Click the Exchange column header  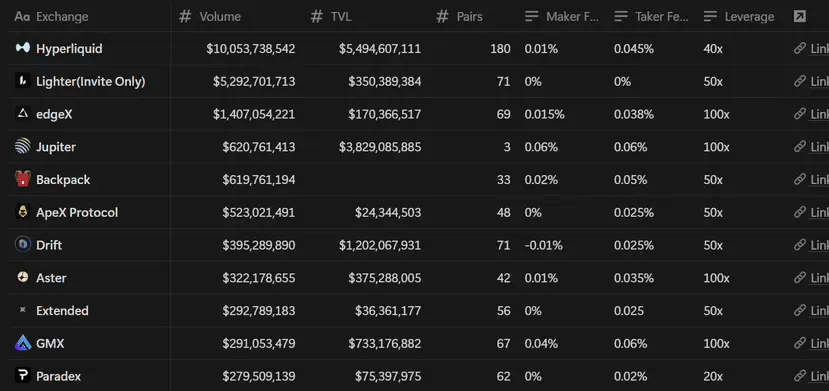point(52,16)
